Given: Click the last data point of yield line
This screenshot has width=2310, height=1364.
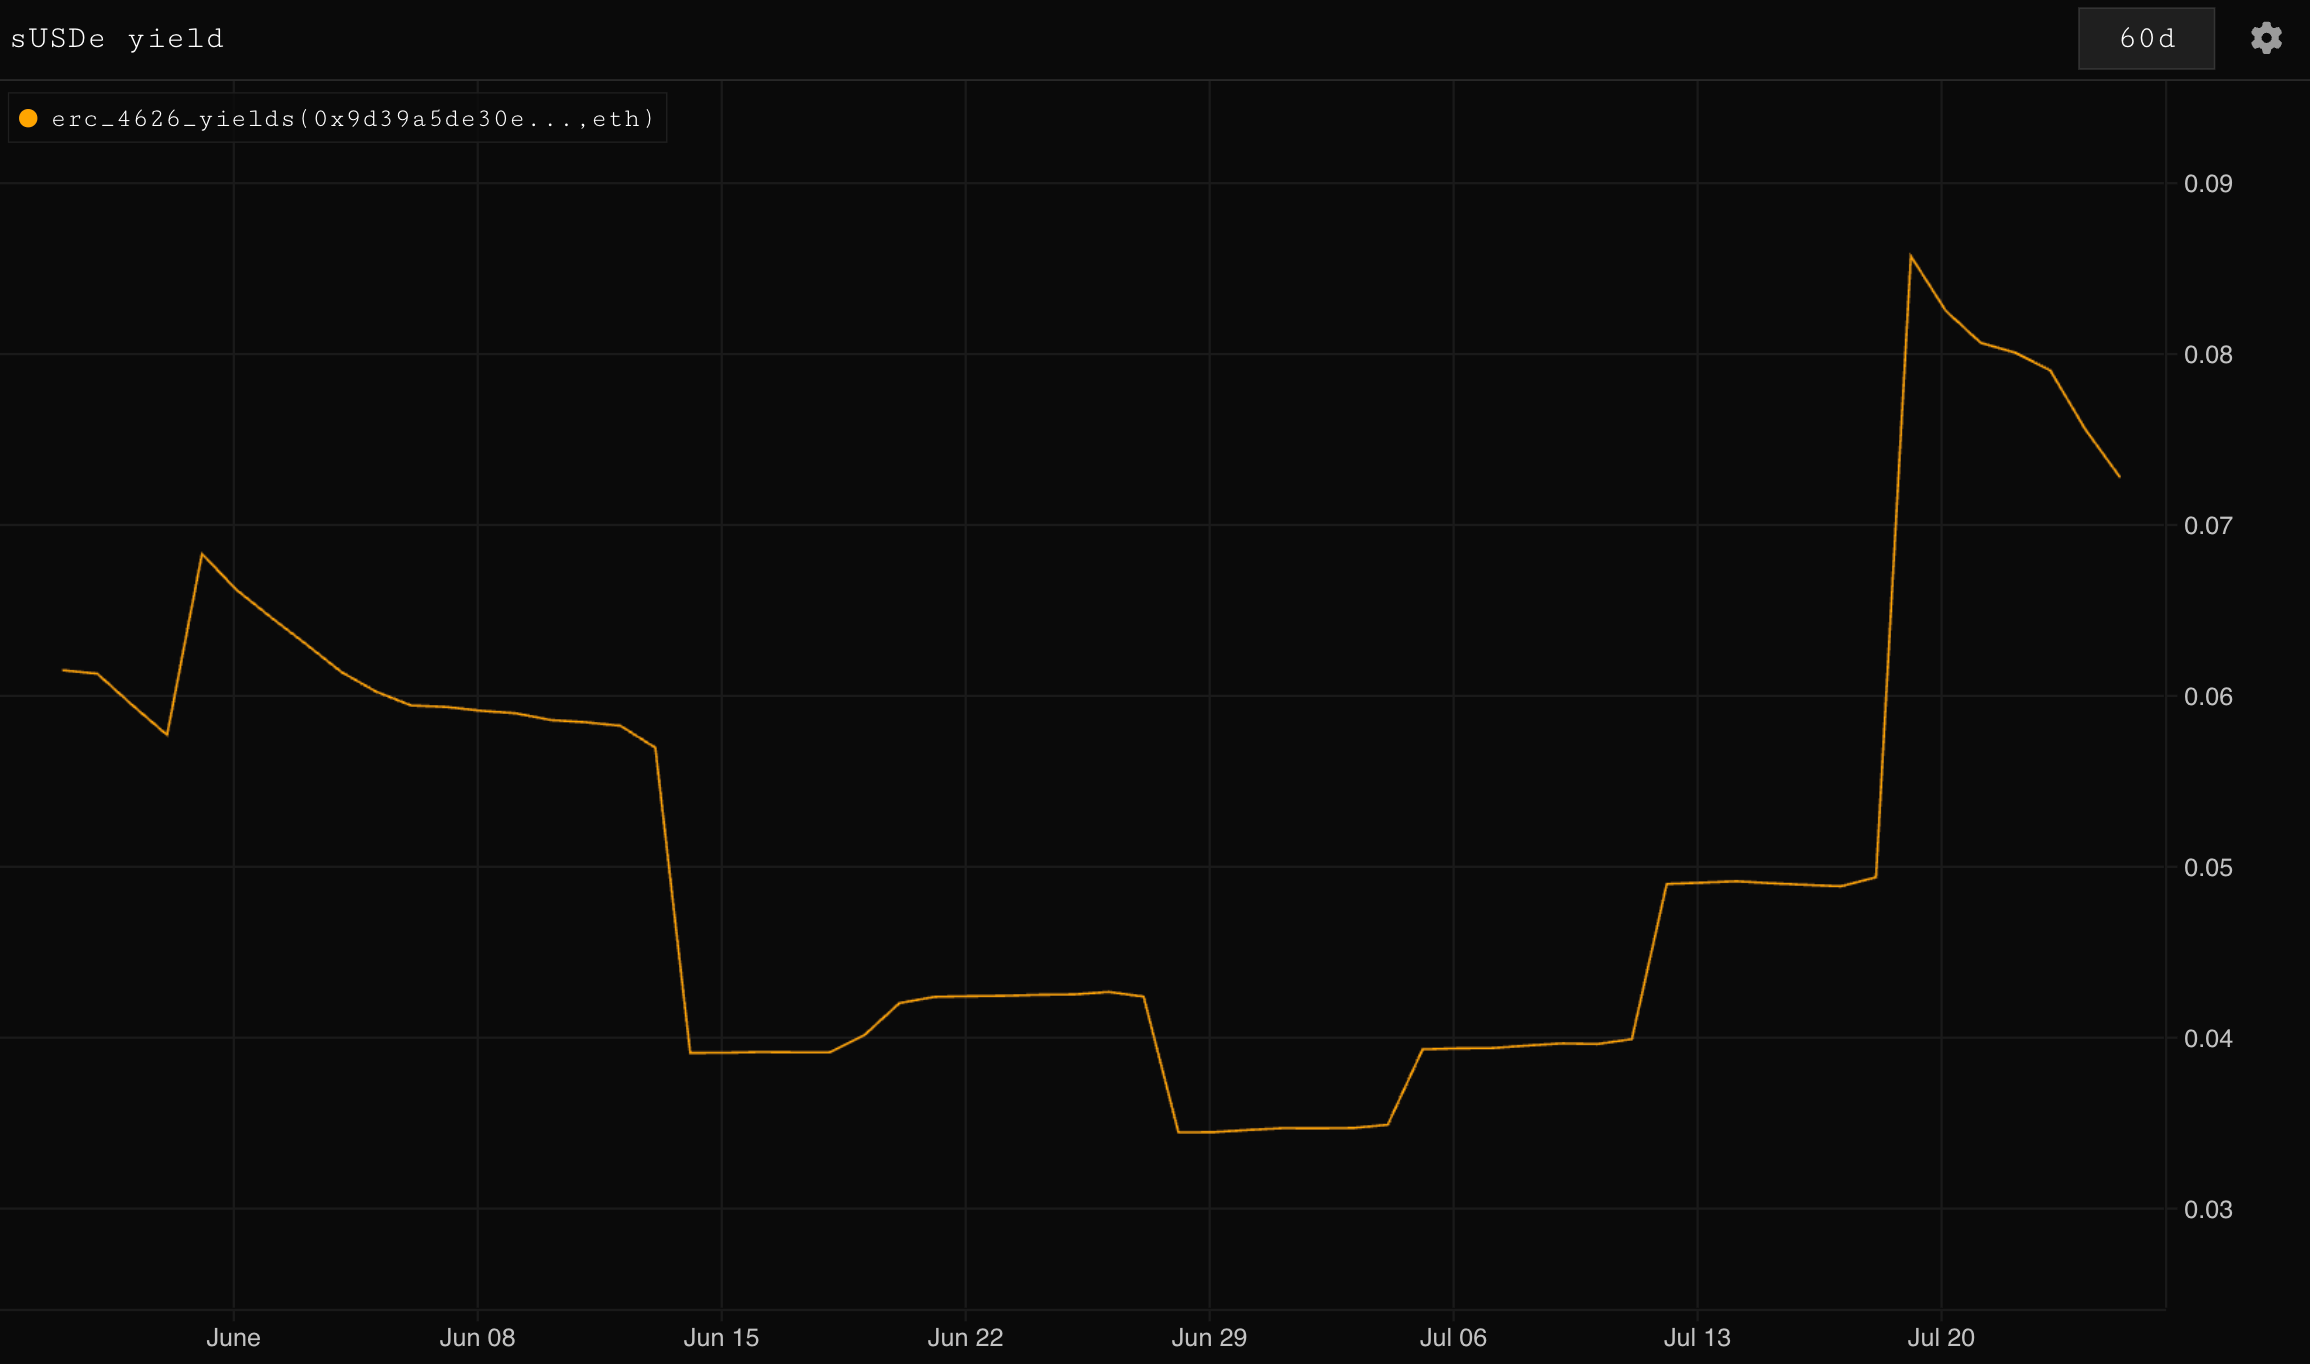Looking at the screenshot, I should [x=2119, y=476].
